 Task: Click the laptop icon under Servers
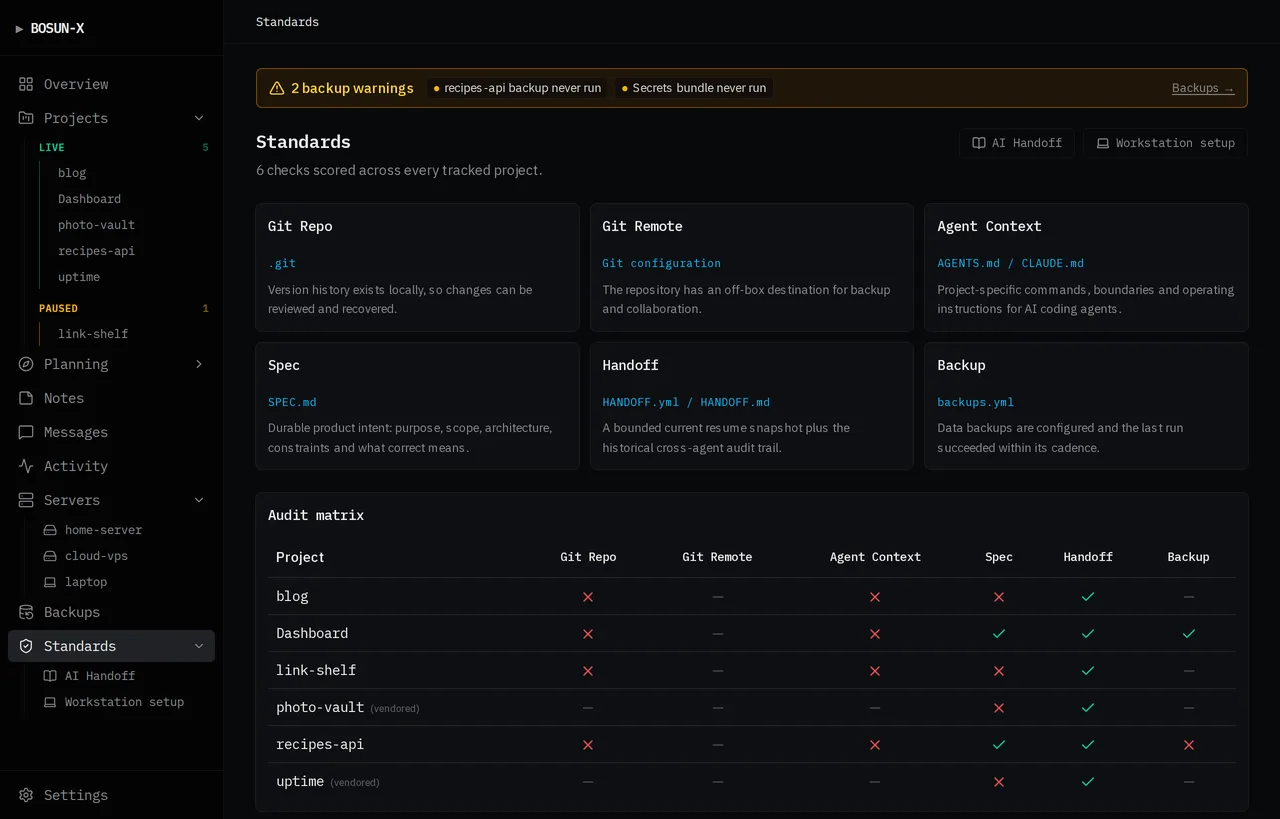point(50,582)
